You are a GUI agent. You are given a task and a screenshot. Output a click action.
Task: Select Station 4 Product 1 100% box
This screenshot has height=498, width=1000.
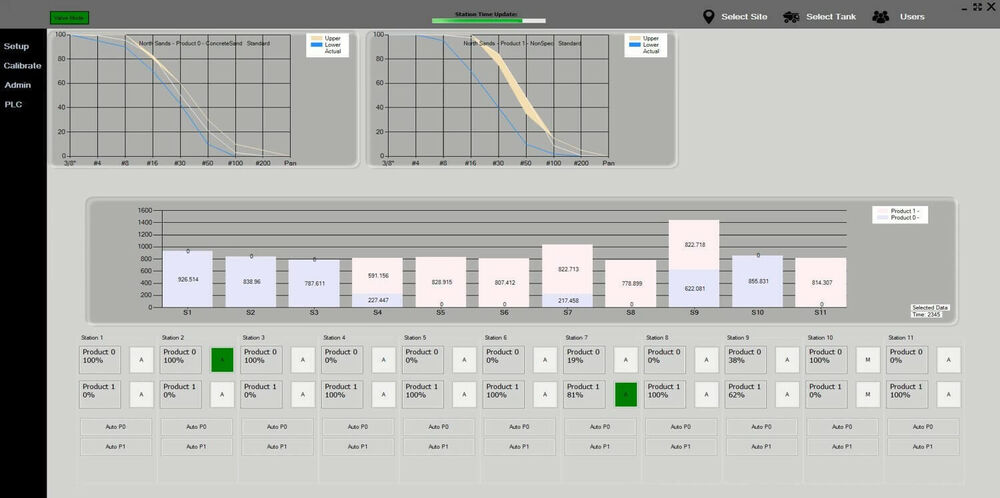tap(342, 395)
